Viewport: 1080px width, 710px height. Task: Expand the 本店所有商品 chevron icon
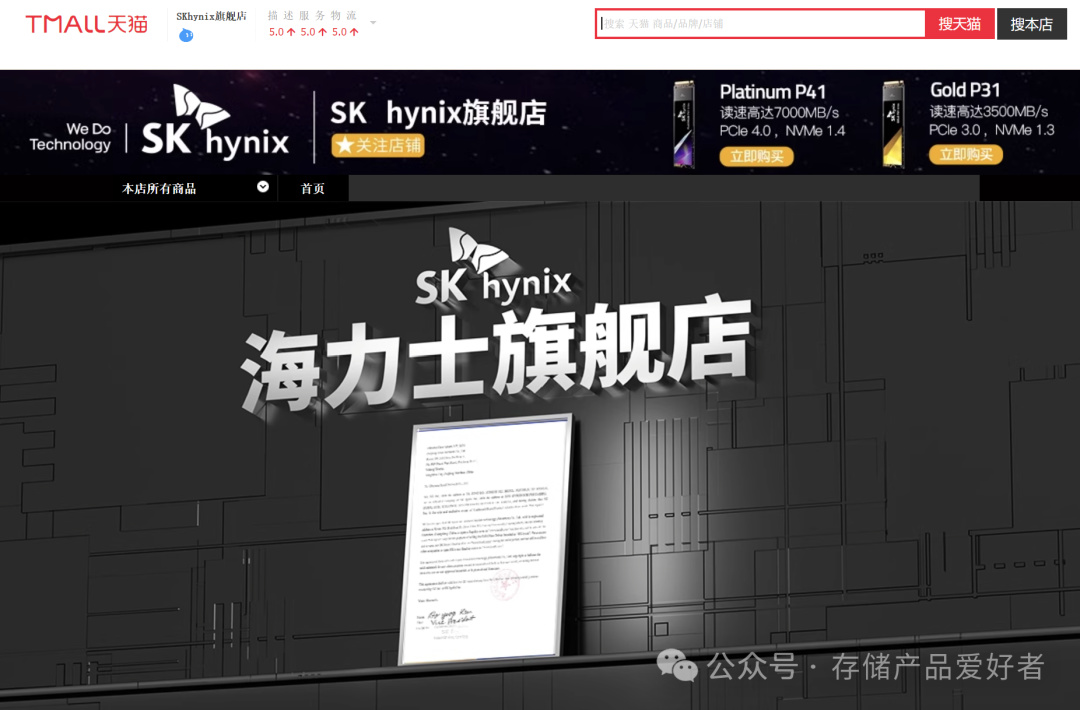click(263, 187)
